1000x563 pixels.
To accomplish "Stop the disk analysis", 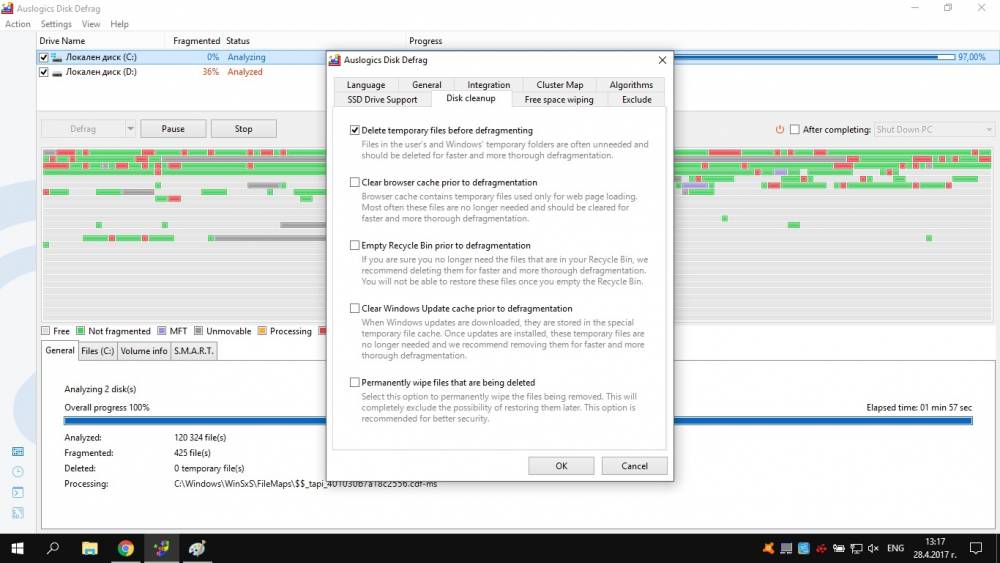I will 244,129.
